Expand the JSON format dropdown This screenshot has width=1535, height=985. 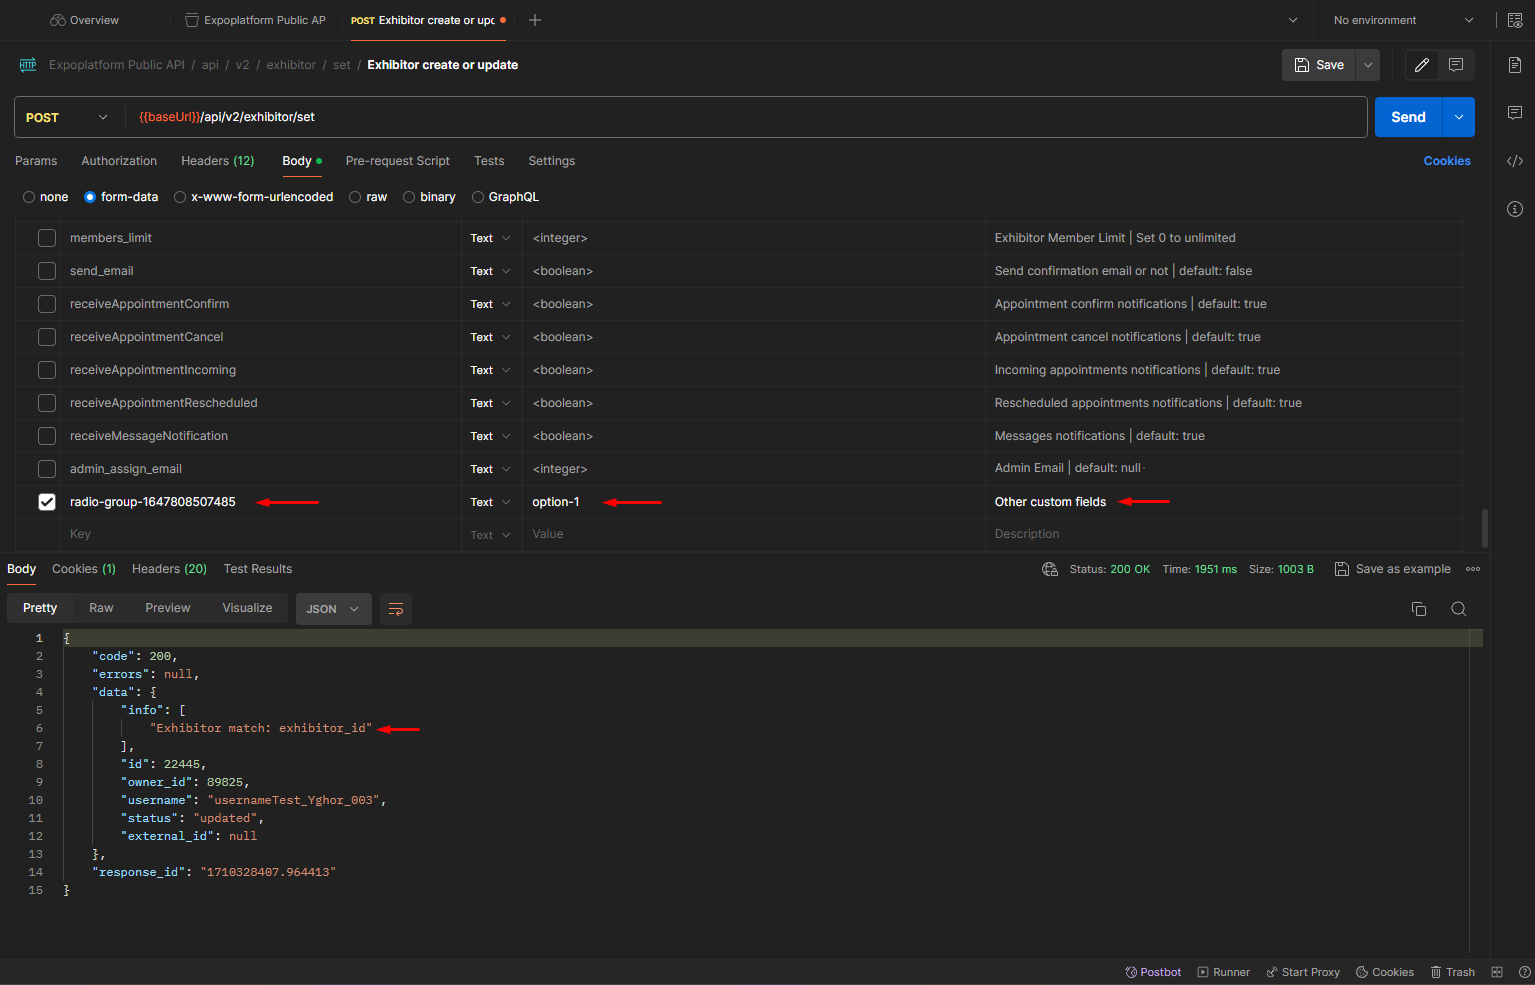coord(333,609)
